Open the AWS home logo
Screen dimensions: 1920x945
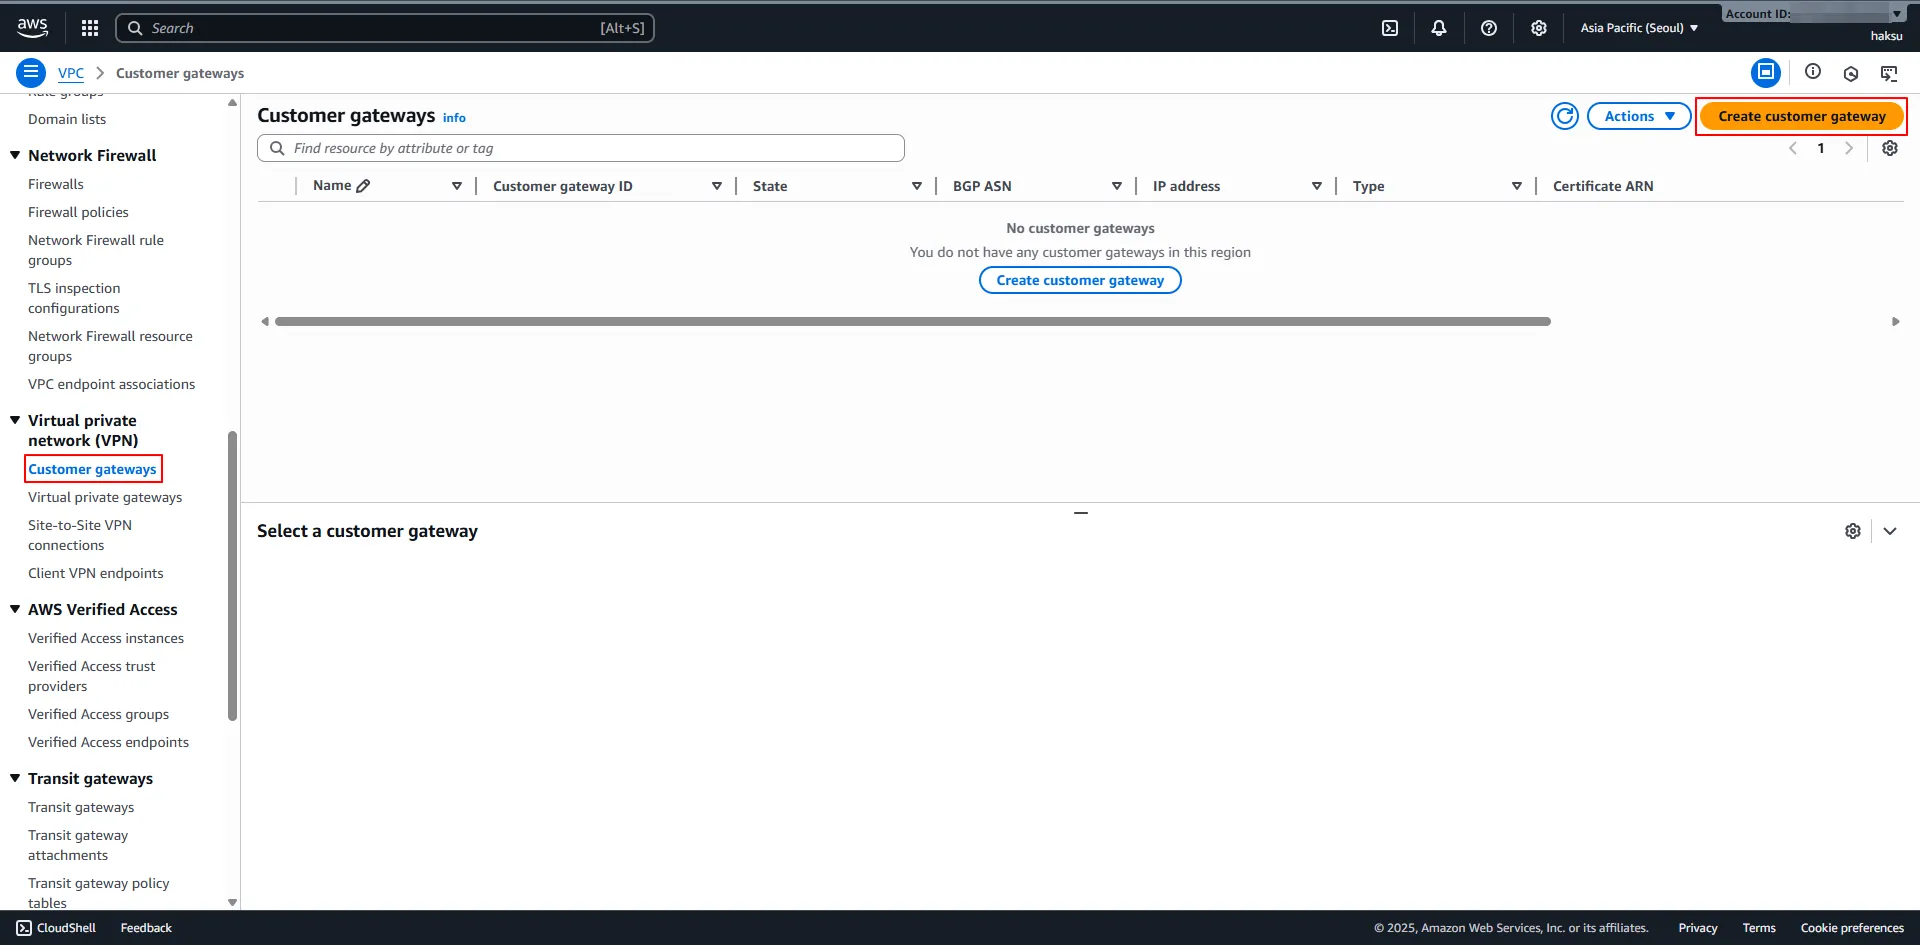[x=32, y=27]
